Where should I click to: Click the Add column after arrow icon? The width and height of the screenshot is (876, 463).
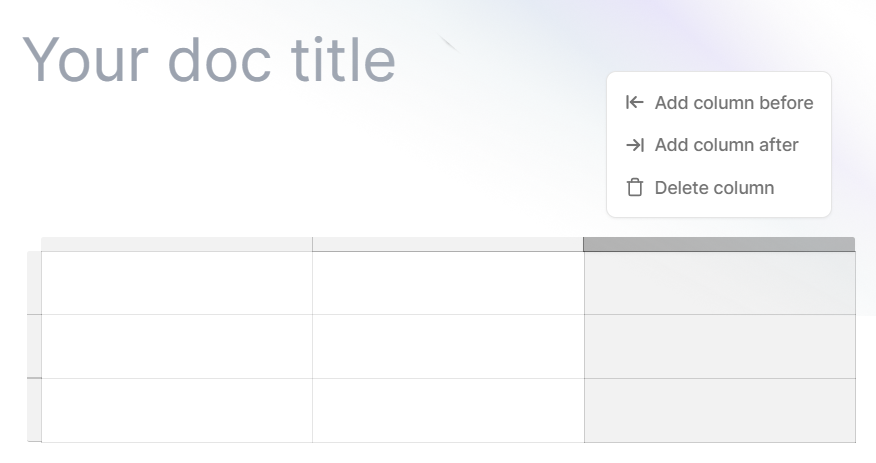pyautogui.click(x=634, y=145)
